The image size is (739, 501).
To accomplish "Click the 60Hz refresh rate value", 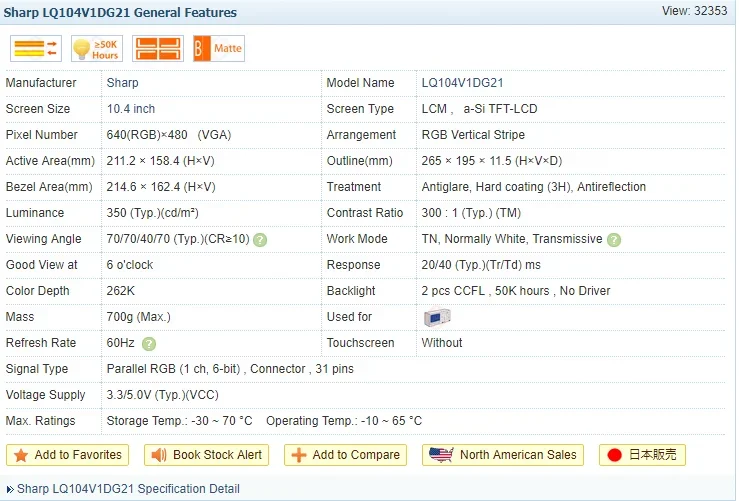I will click(x=121, y=343).
